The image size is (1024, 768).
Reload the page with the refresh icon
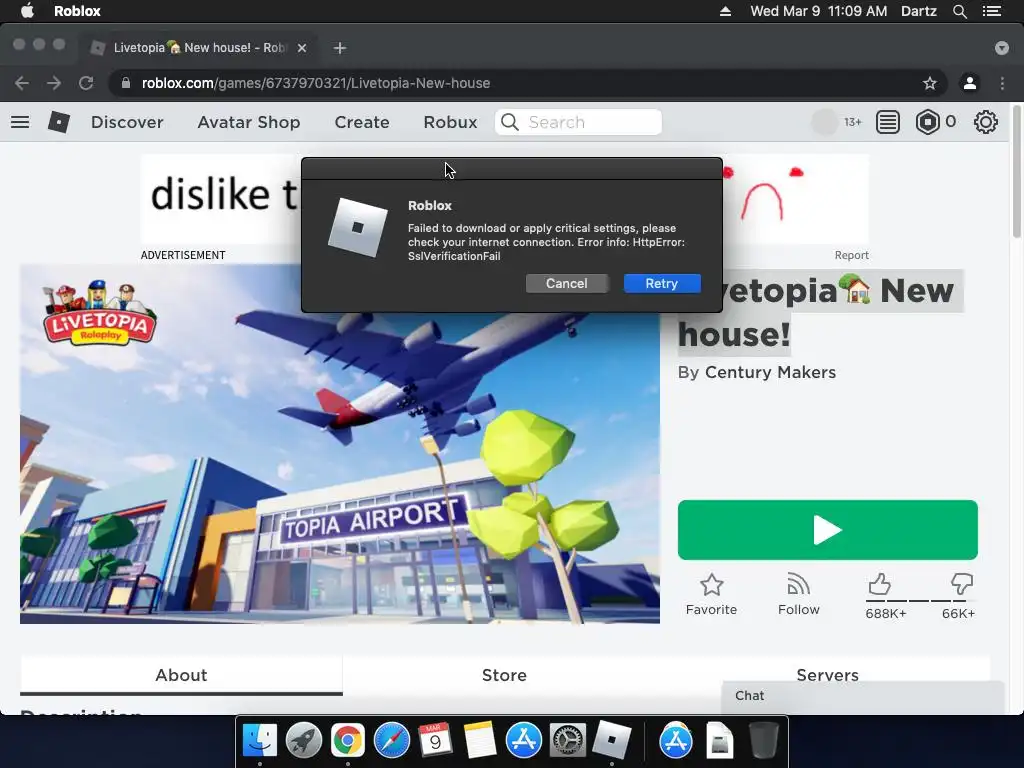click(86, 83)
